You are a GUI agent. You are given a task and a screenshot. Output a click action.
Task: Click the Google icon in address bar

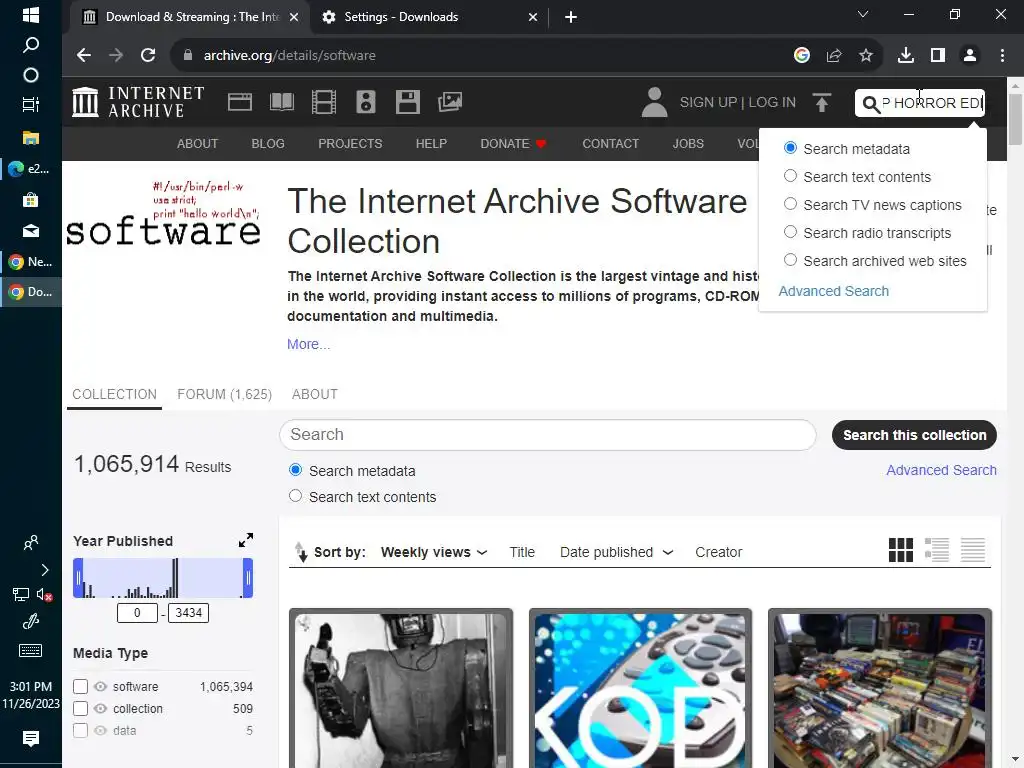802,56
